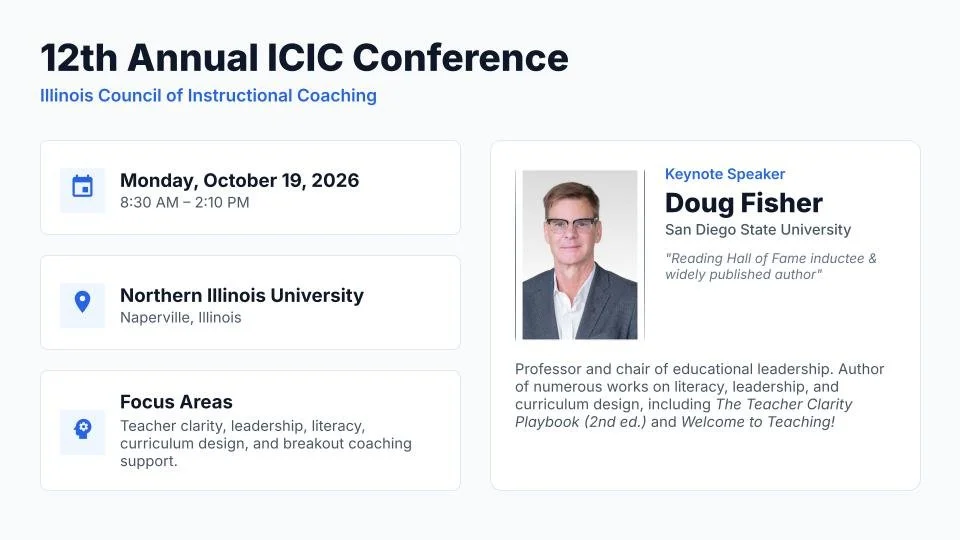Click the calendar icon beside the date
This screenshot has width=960, height=540.
(83, 187)
